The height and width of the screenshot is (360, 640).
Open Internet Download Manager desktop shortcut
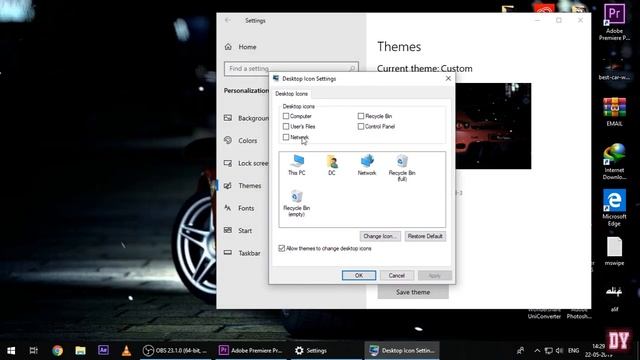click(614, 162)
